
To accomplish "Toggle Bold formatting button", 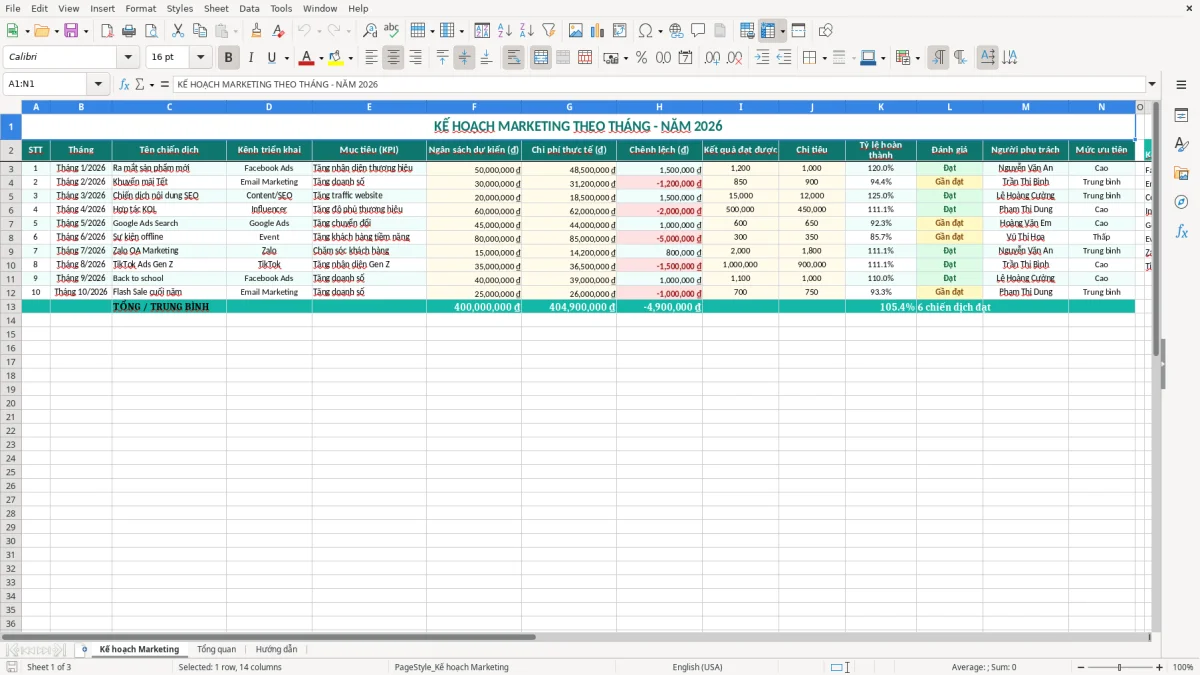I will [x=229, y=58].
